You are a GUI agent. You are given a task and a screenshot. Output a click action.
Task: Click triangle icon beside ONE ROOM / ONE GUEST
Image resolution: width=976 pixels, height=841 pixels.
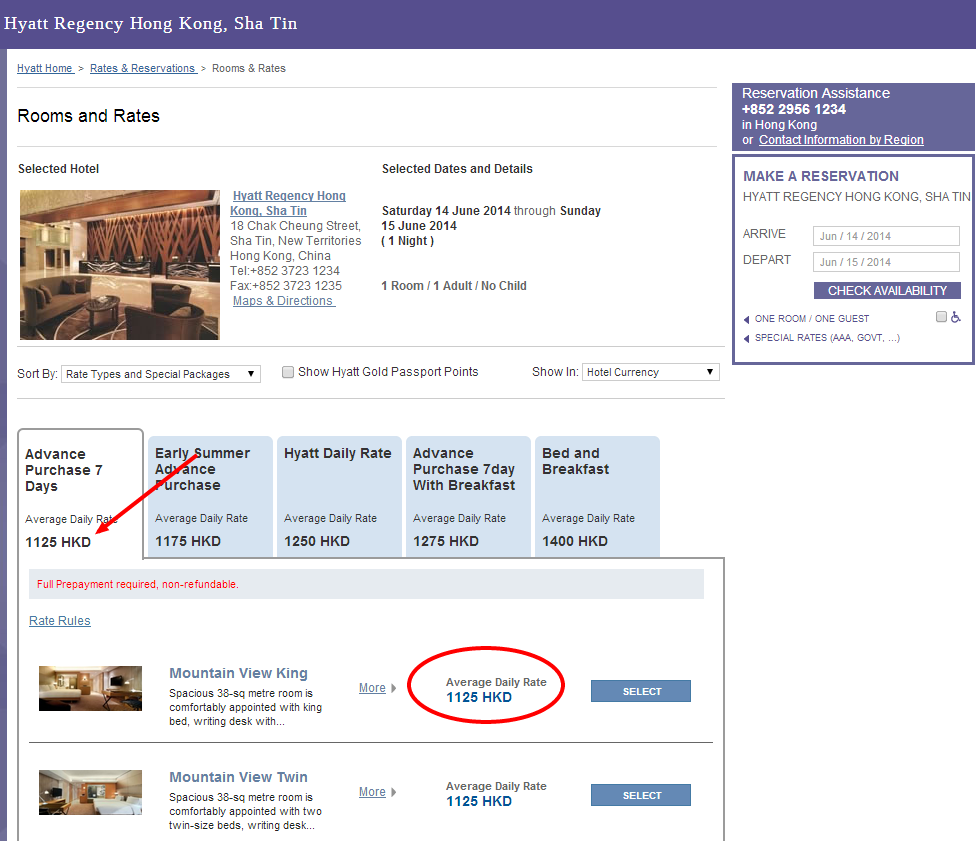tap(746, 319)
